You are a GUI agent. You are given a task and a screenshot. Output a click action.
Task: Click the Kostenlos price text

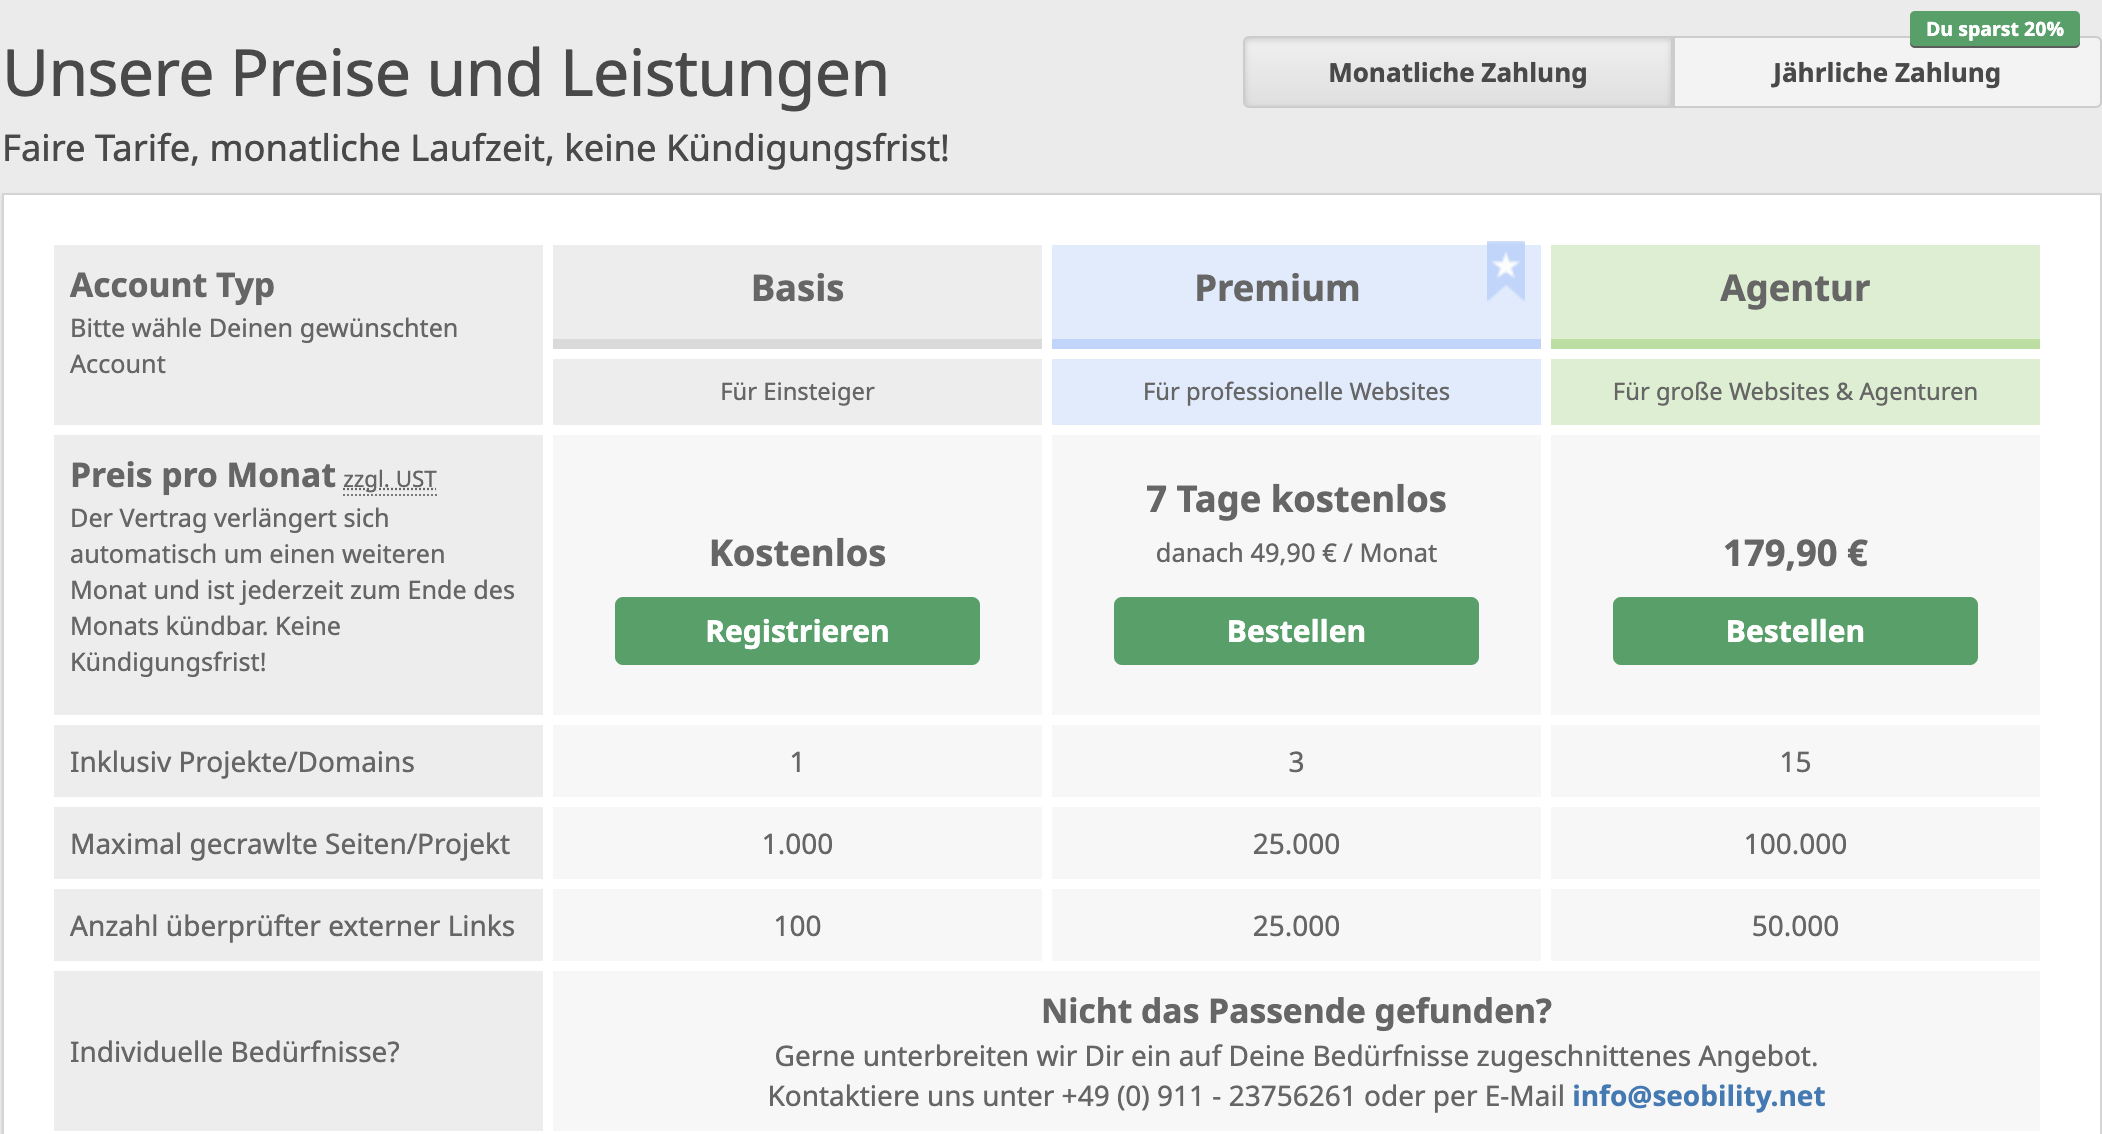pos(797,553)
